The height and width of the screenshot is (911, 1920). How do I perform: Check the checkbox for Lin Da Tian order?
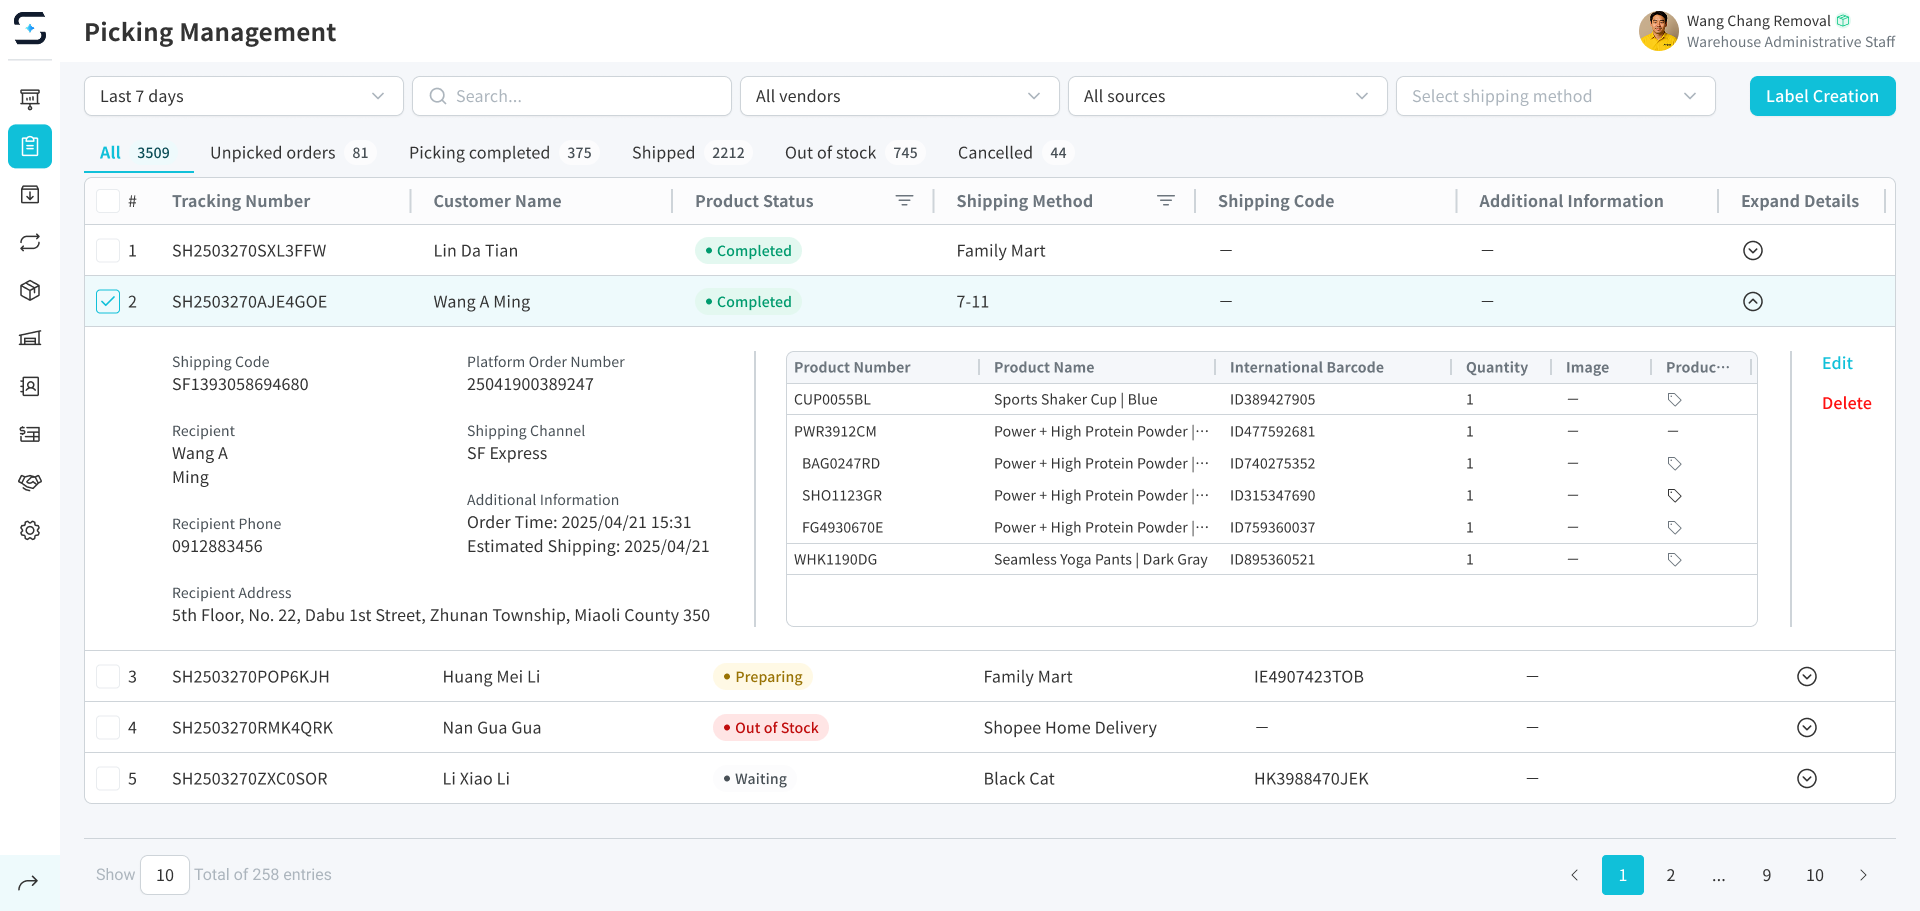pos(108,251)
